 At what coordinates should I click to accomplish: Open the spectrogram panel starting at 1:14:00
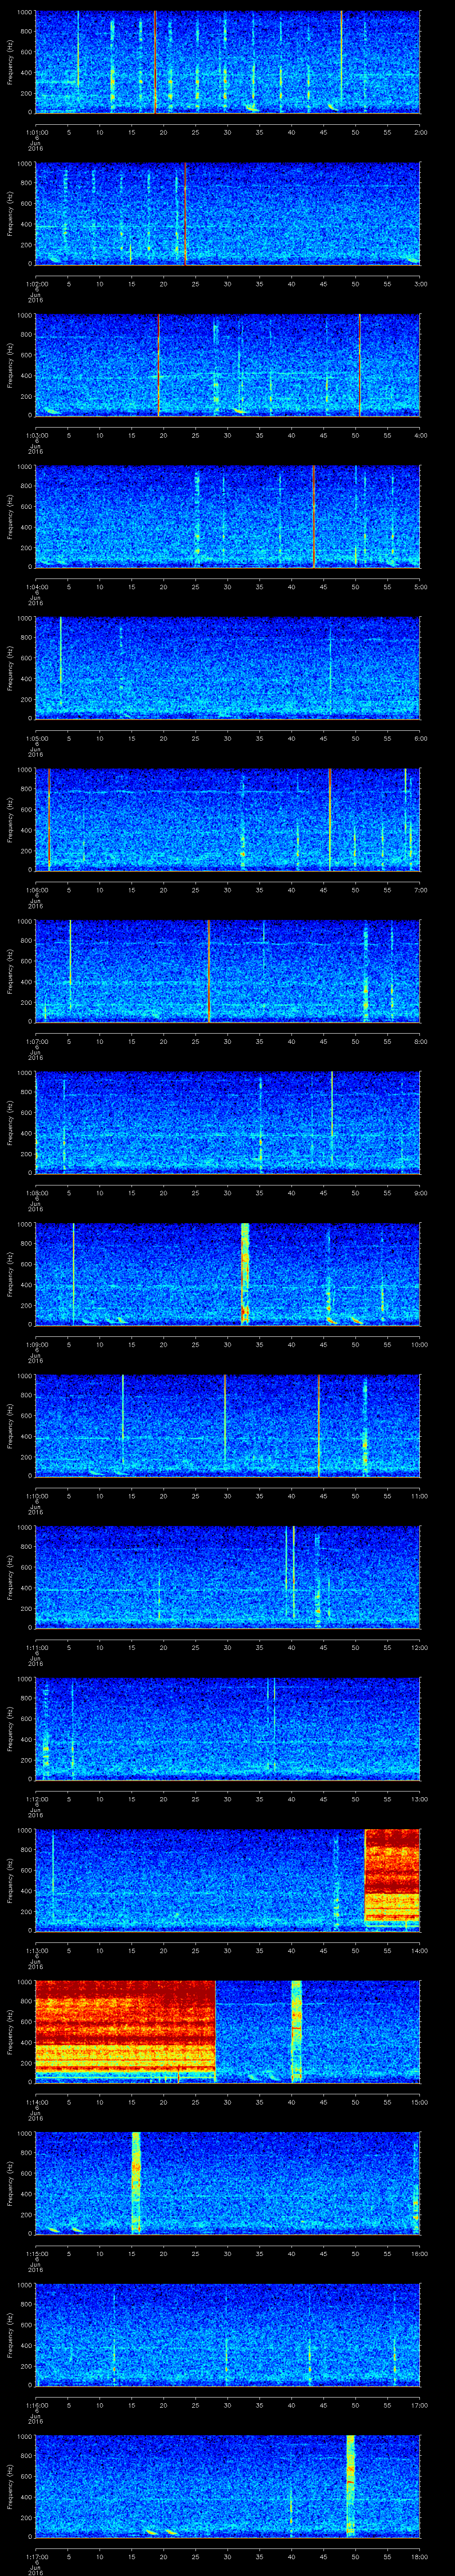[228, 2032]
